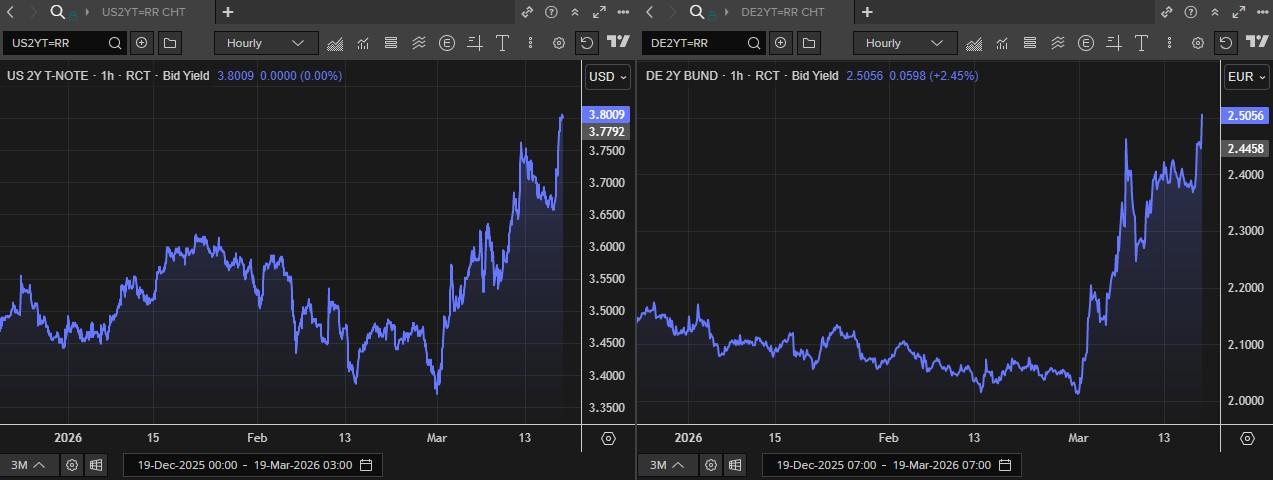Image resolution: width=1273 pixels, height=480 pixels.
Task: Toggle the crosshair drawing tool on DE2YT chart
Action: point(1113,43)
